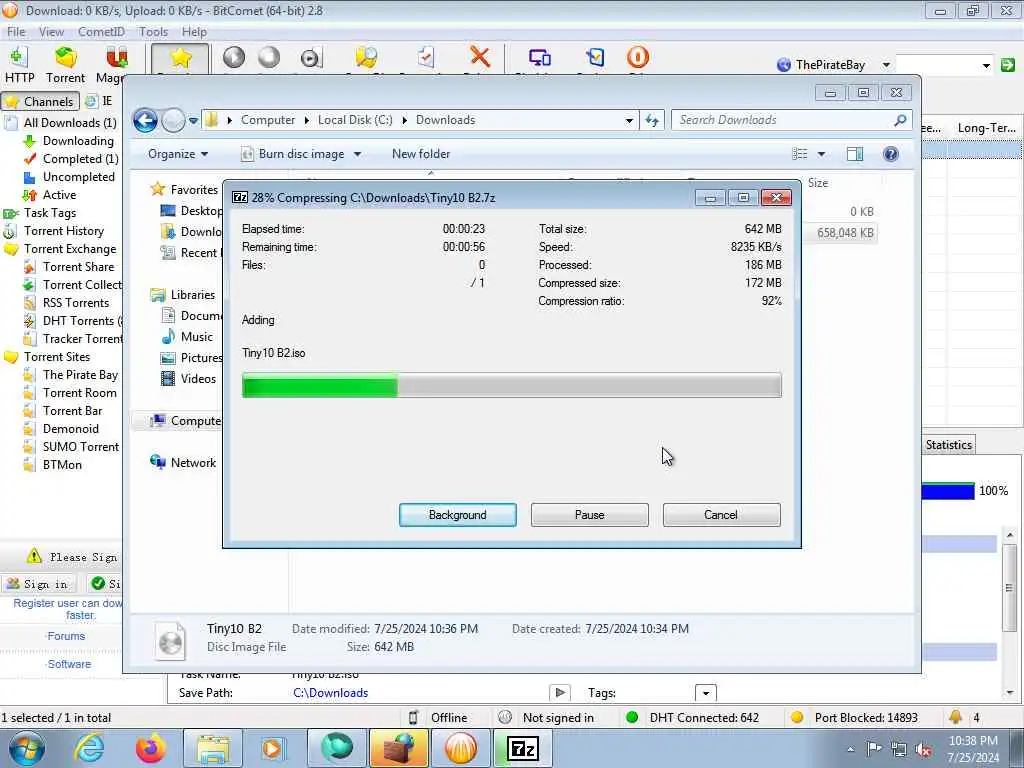This screenshot has width=1024, height=768.
Task: Open the Tags dropdown in the BitComet task panel
Action: tap(705, 693)
